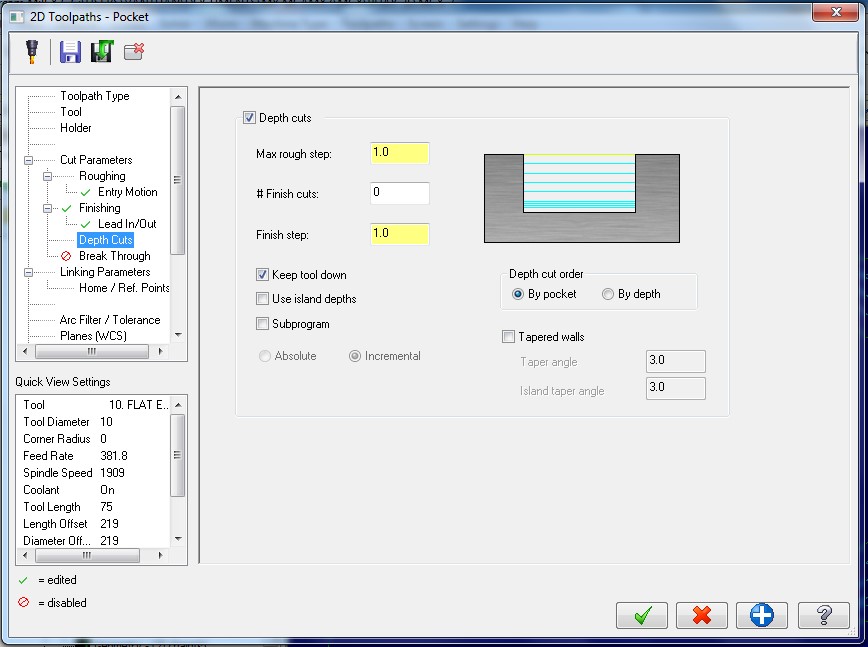The width and height of the screenshot is (868, 647).
Task: Click tree panel scroll down arrow
Action: pos(178,335)
